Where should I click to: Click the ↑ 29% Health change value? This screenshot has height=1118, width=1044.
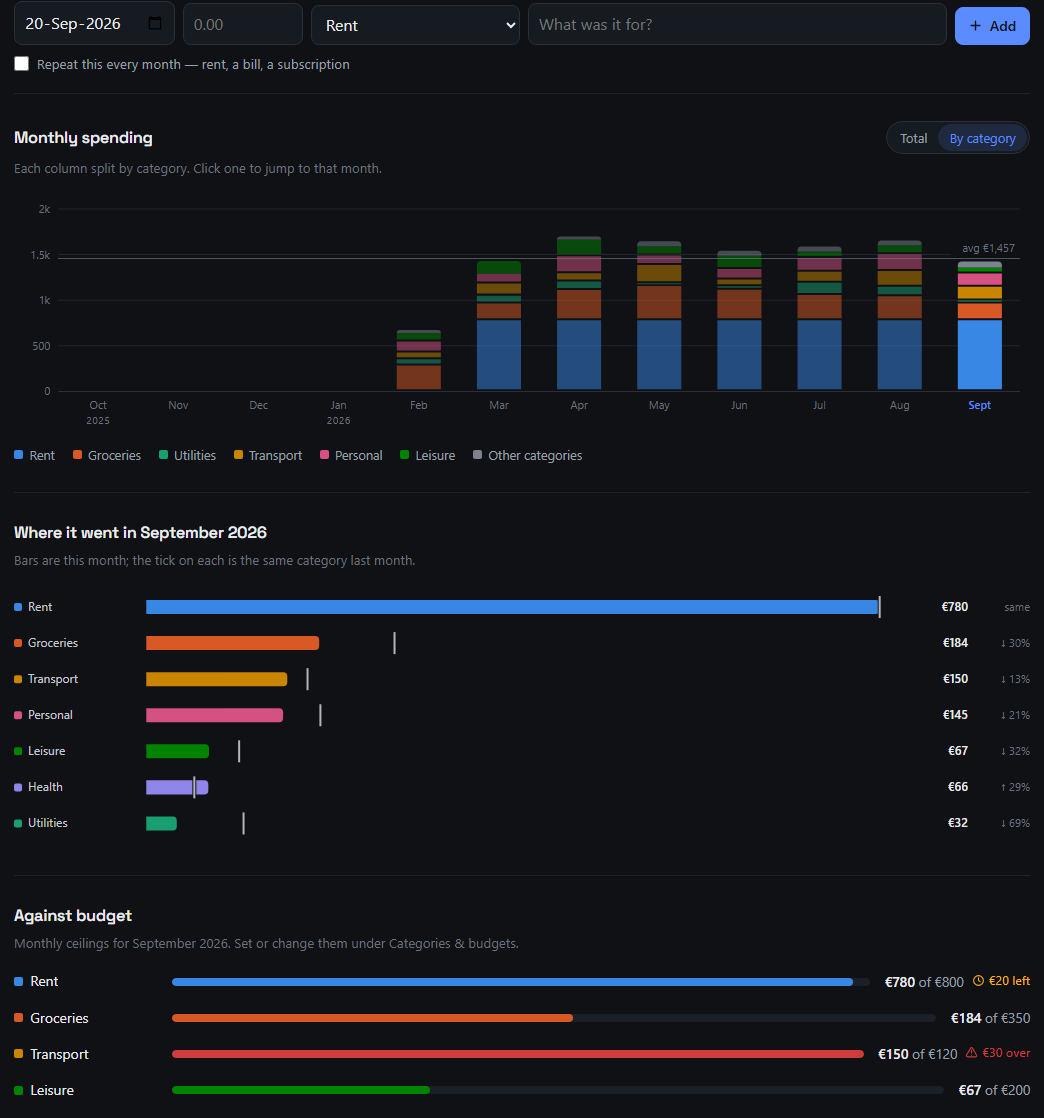pyautogui.click(x=1015, y=787)
